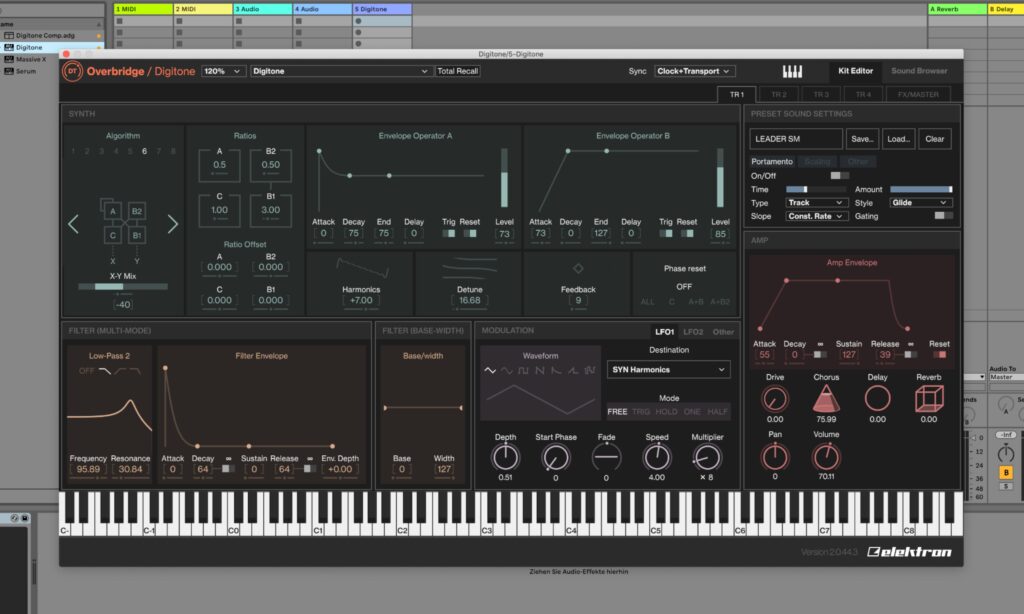Select the second filter shape icon beside OFF
Viewport: 1024px width, 614px height.
(120, 371)
